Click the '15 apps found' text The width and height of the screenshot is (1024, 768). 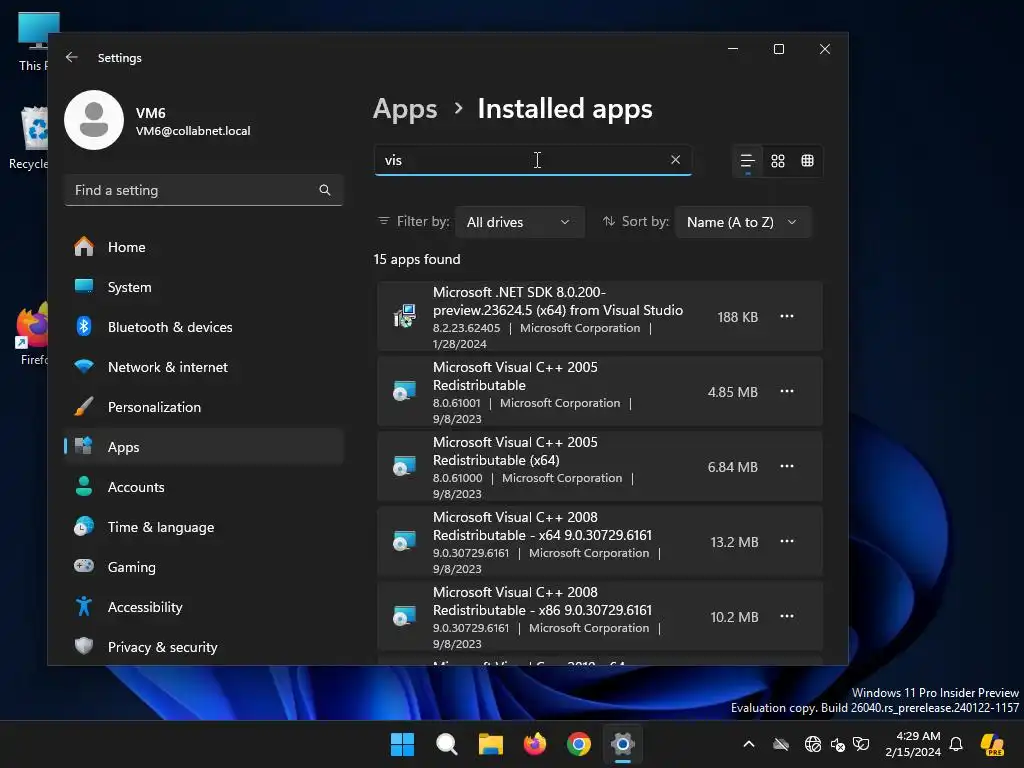(417, 259)
